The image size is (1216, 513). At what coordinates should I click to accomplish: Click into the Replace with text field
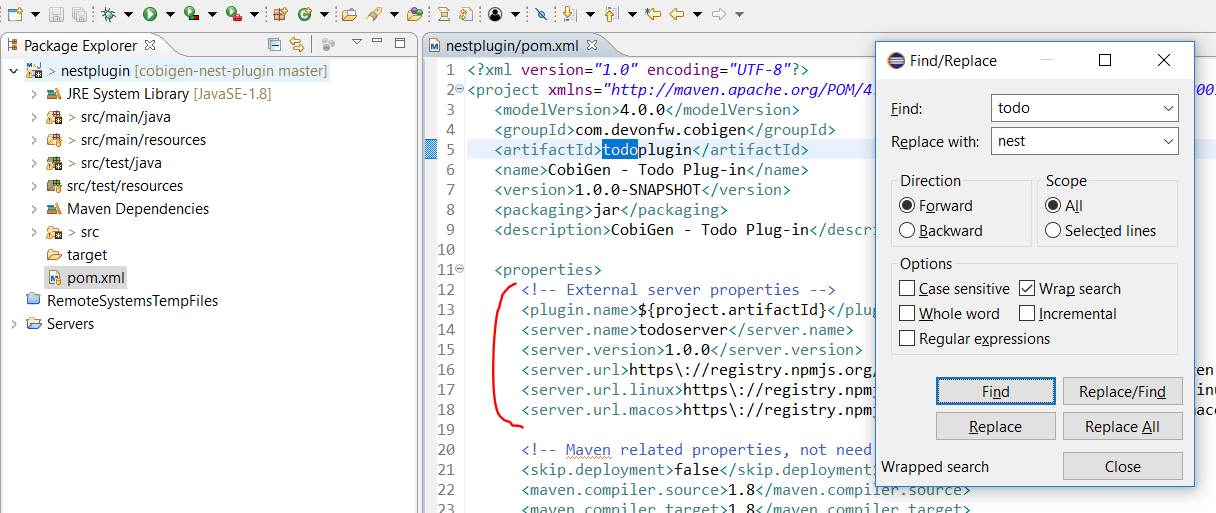(x=1075, y=142)
